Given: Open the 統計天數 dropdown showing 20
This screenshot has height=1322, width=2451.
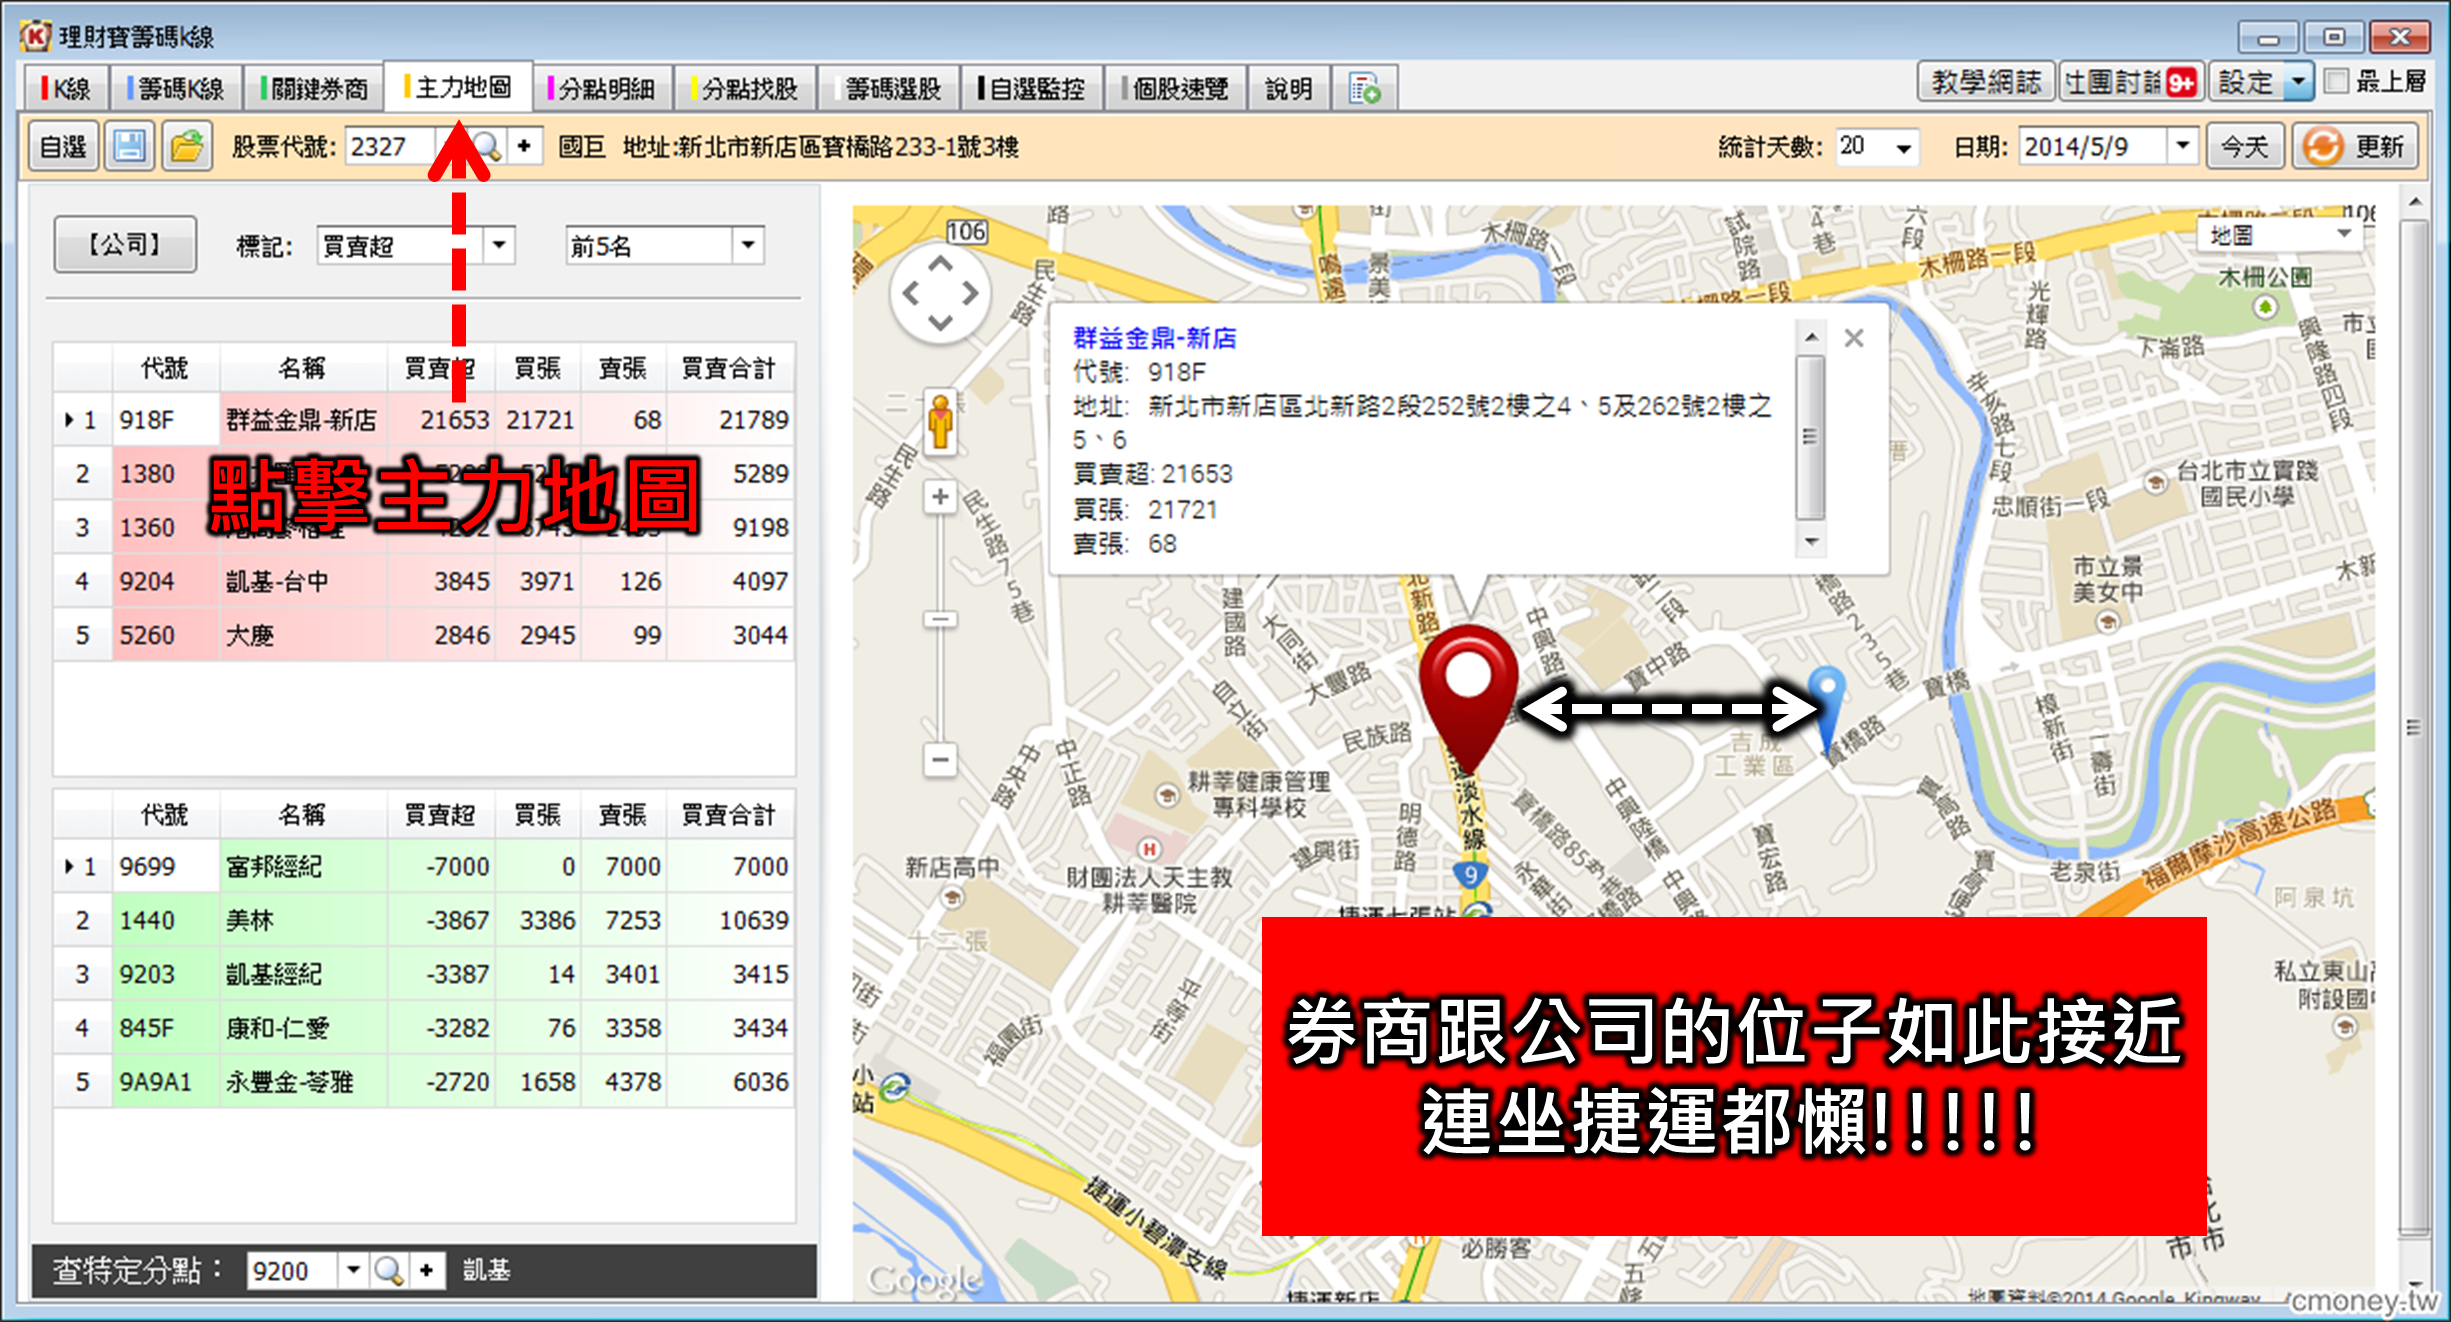Looking at the screenshot, I should click(x=1905, y=146).
